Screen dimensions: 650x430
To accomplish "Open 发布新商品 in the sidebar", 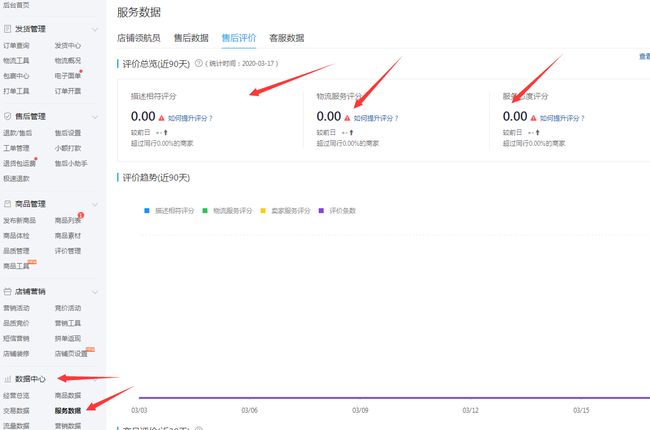I will pos(19,221).
